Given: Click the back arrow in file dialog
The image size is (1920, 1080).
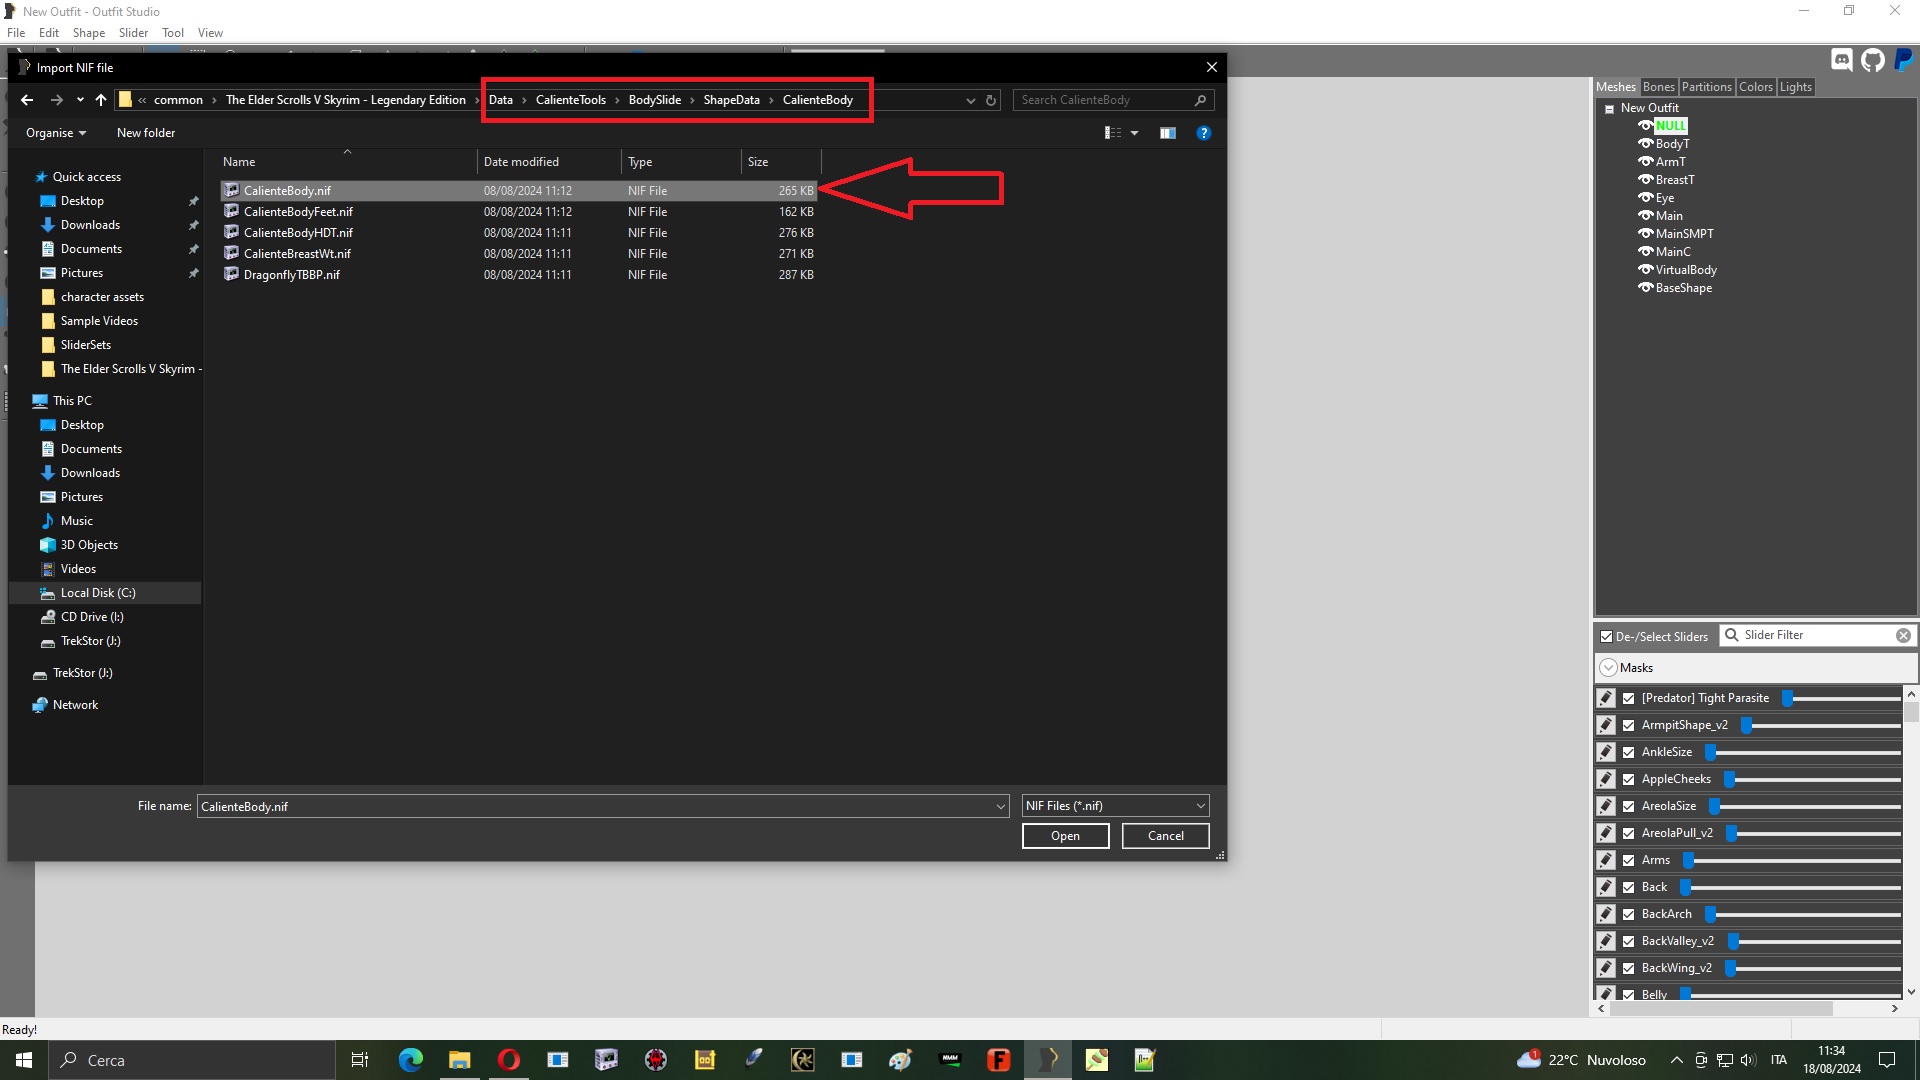Looking at the screenshot, I should click(27, 100).
